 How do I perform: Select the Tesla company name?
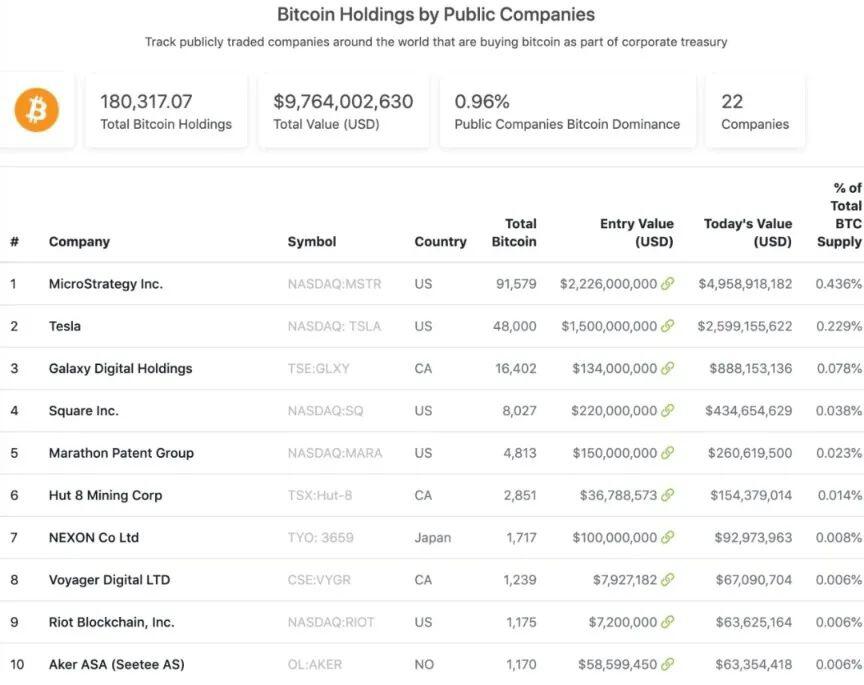tap(64, 326)
